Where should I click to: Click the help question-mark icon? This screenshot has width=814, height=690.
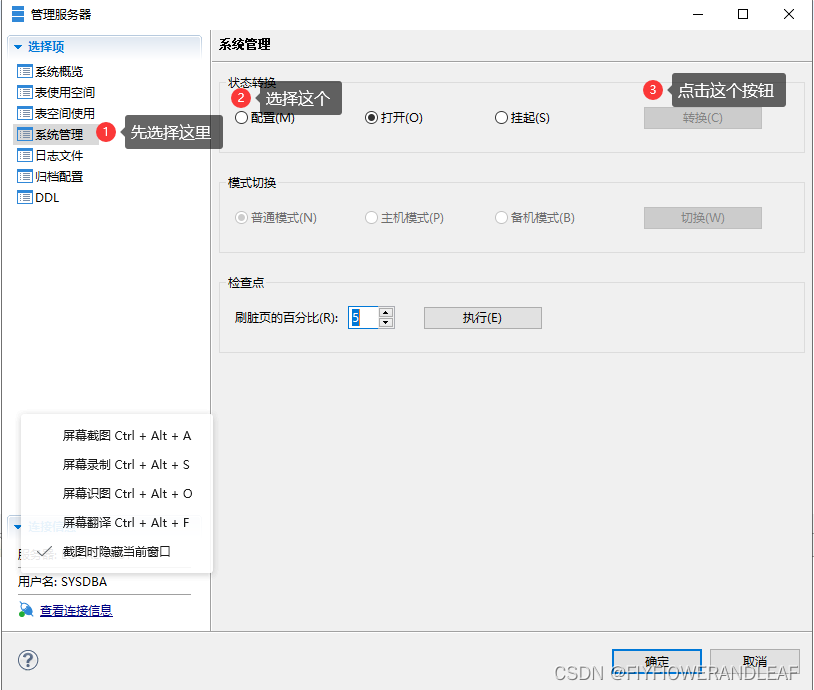coord(26,660)
